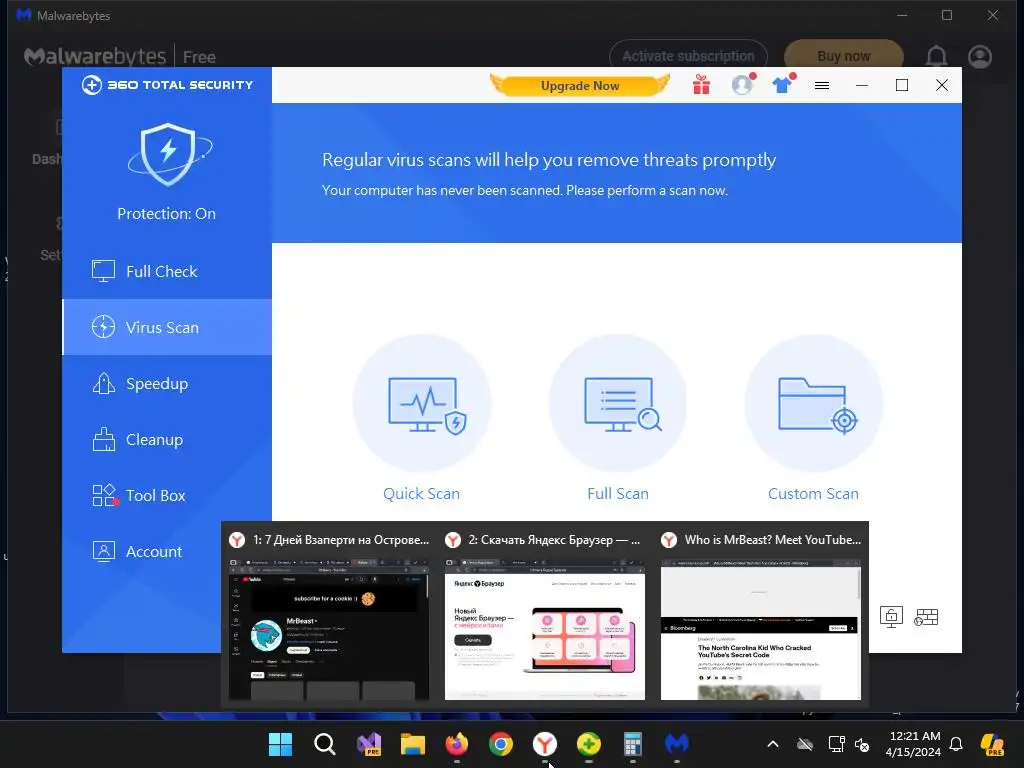Image resolution: width=1024 pixels, height=768 pixels.
Task: Open Calculator from taskbar
Action: coord(633,744)
